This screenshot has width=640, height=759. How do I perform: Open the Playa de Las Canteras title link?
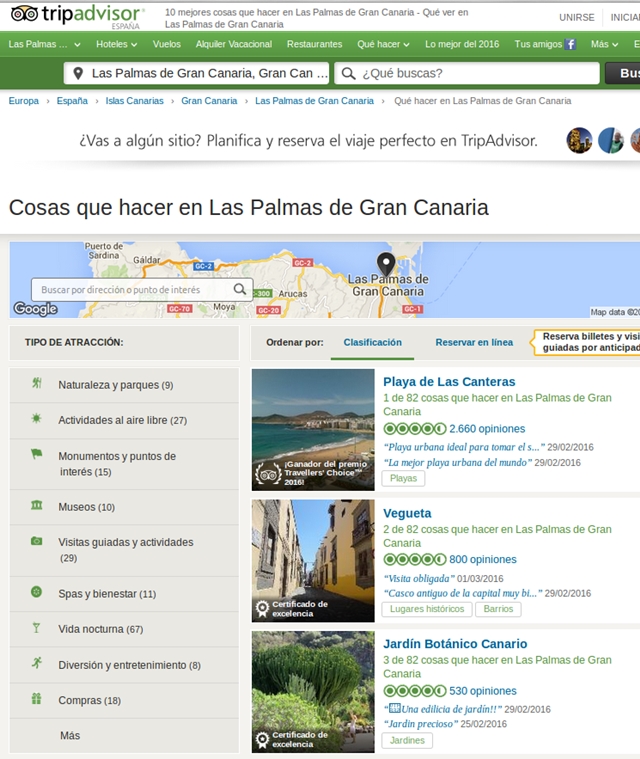tap(449, 382)
